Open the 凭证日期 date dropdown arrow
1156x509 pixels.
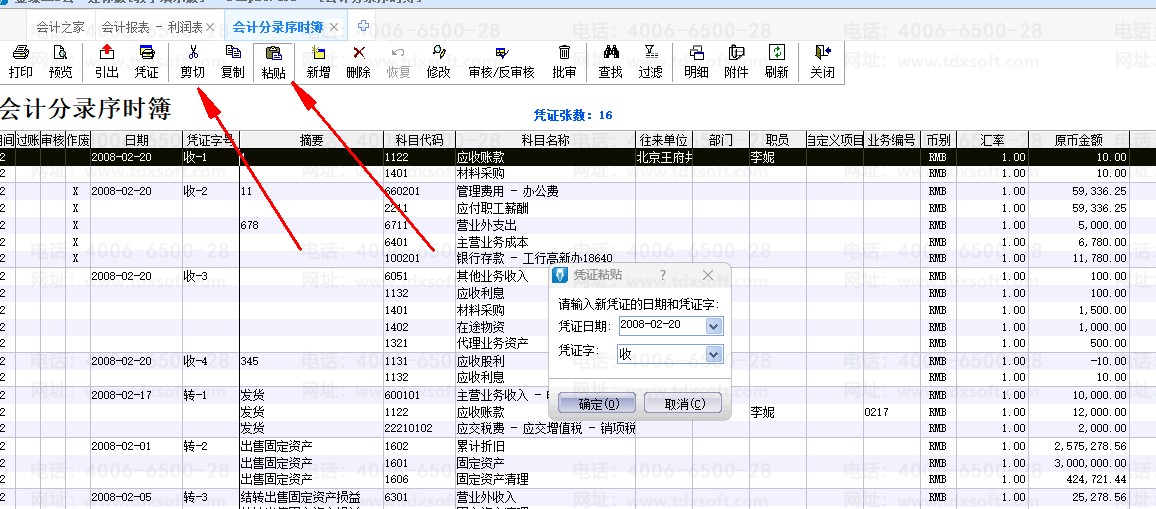[713, 326]
